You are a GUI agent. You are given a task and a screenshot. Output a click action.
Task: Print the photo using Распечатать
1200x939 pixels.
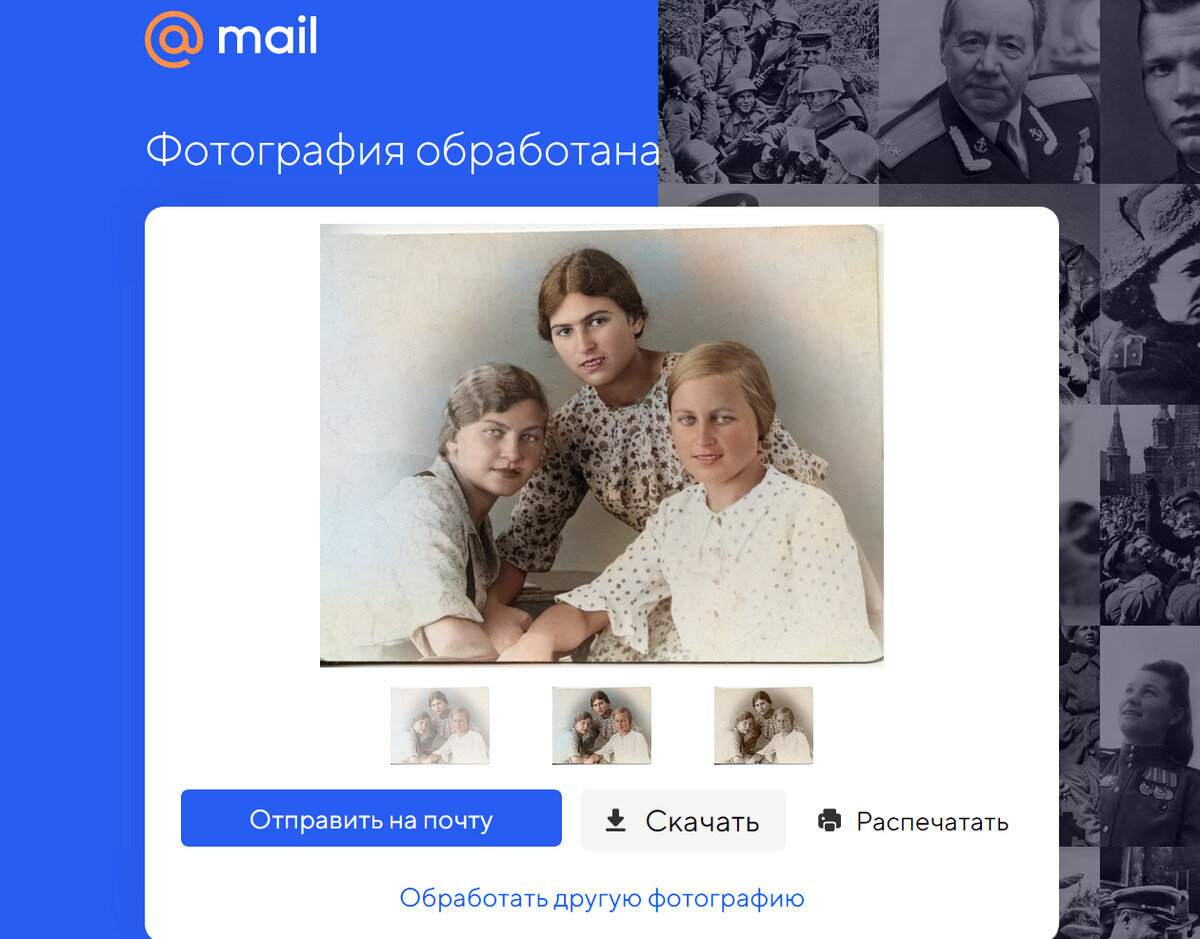pos(913,822)
